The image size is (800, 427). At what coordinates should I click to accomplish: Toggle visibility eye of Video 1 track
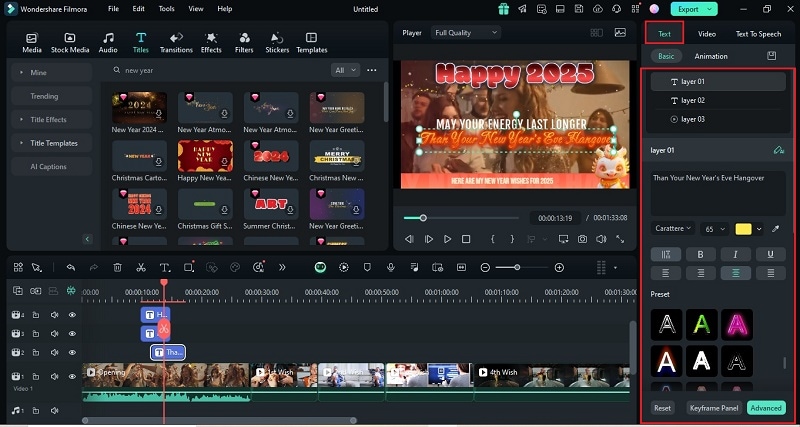tap(72, 376)
